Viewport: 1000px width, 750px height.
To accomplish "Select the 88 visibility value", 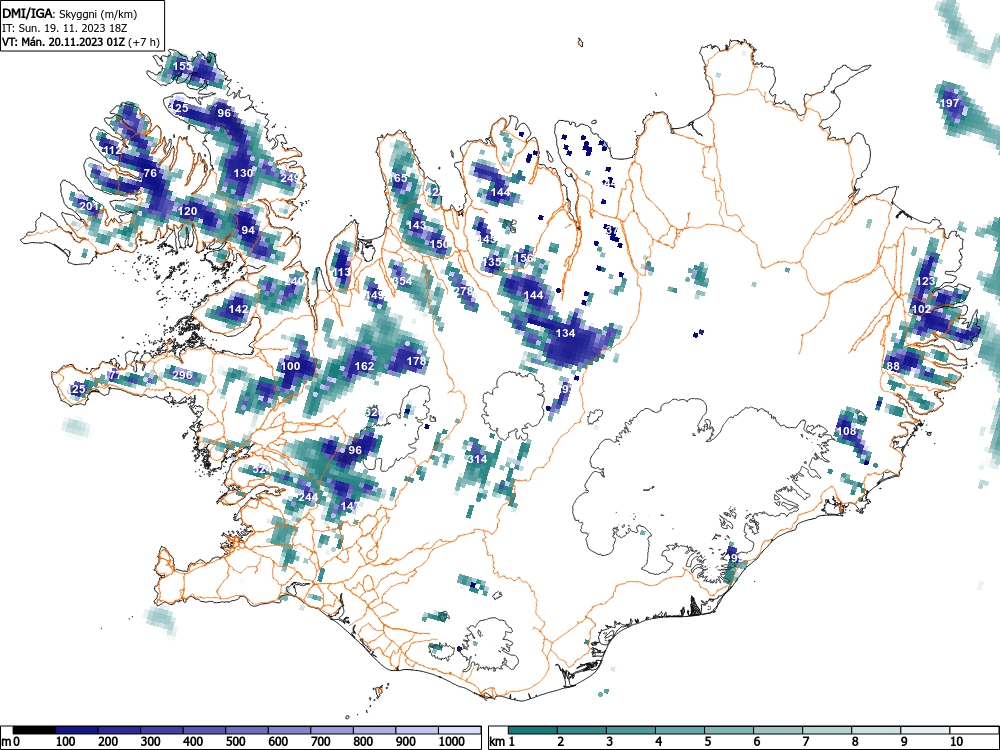I will click(893, 365).
